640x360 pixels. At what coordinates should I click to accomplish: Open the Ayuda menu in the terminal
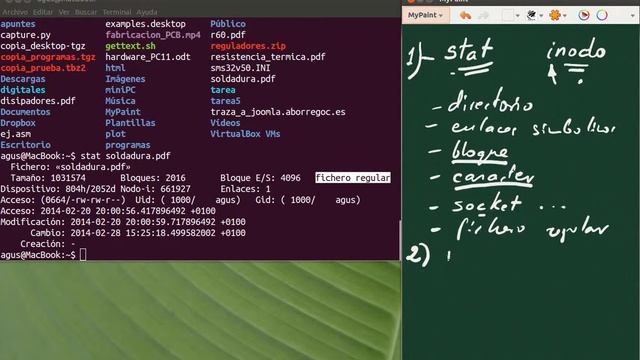[147, 12]
